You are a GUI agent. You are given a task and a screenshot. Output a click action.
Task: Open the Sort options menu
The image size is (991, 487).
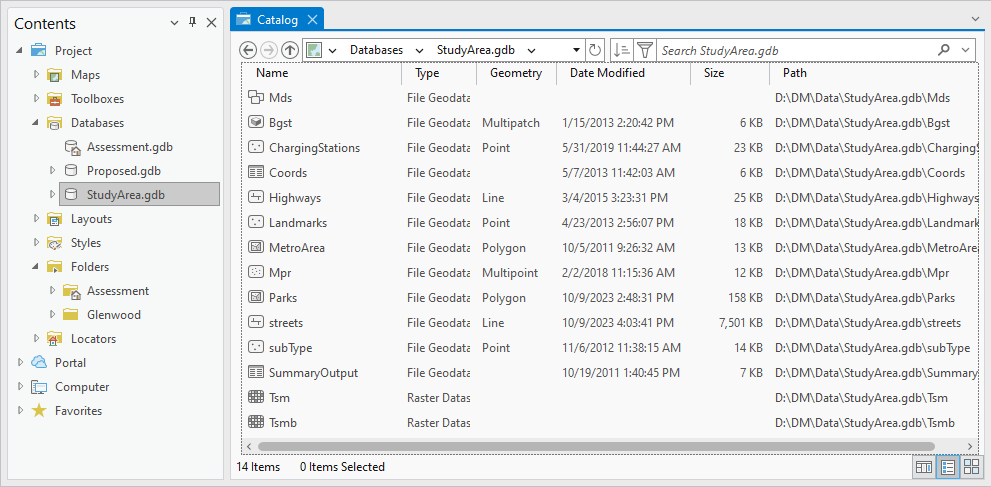(x=621, y=50)
